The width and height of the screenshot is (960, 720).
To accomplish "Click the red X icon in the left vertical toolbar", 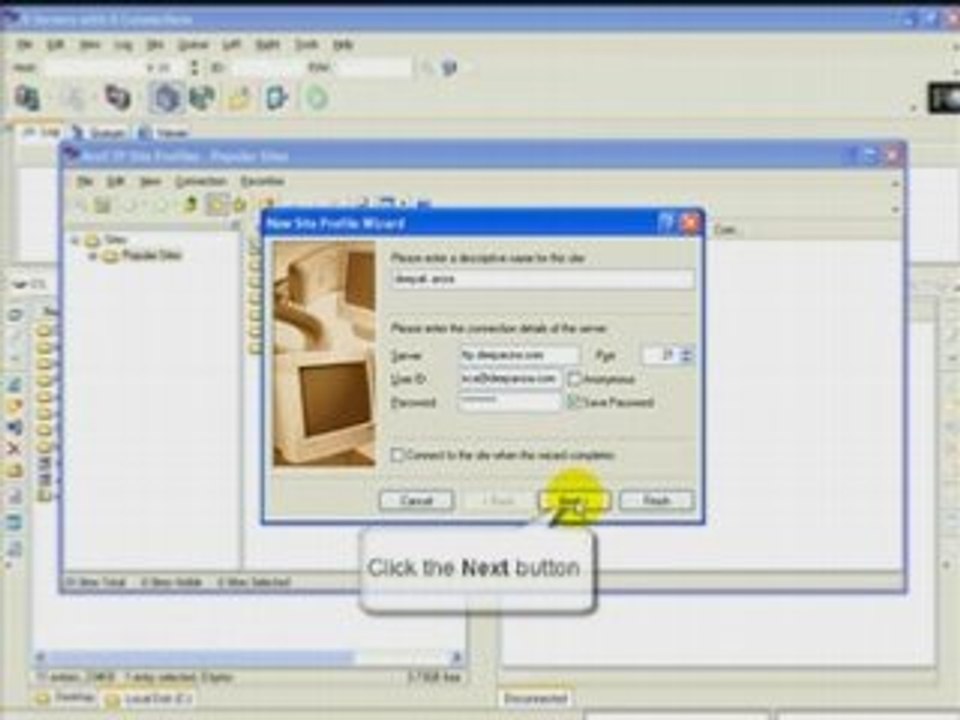I will 15,448.
